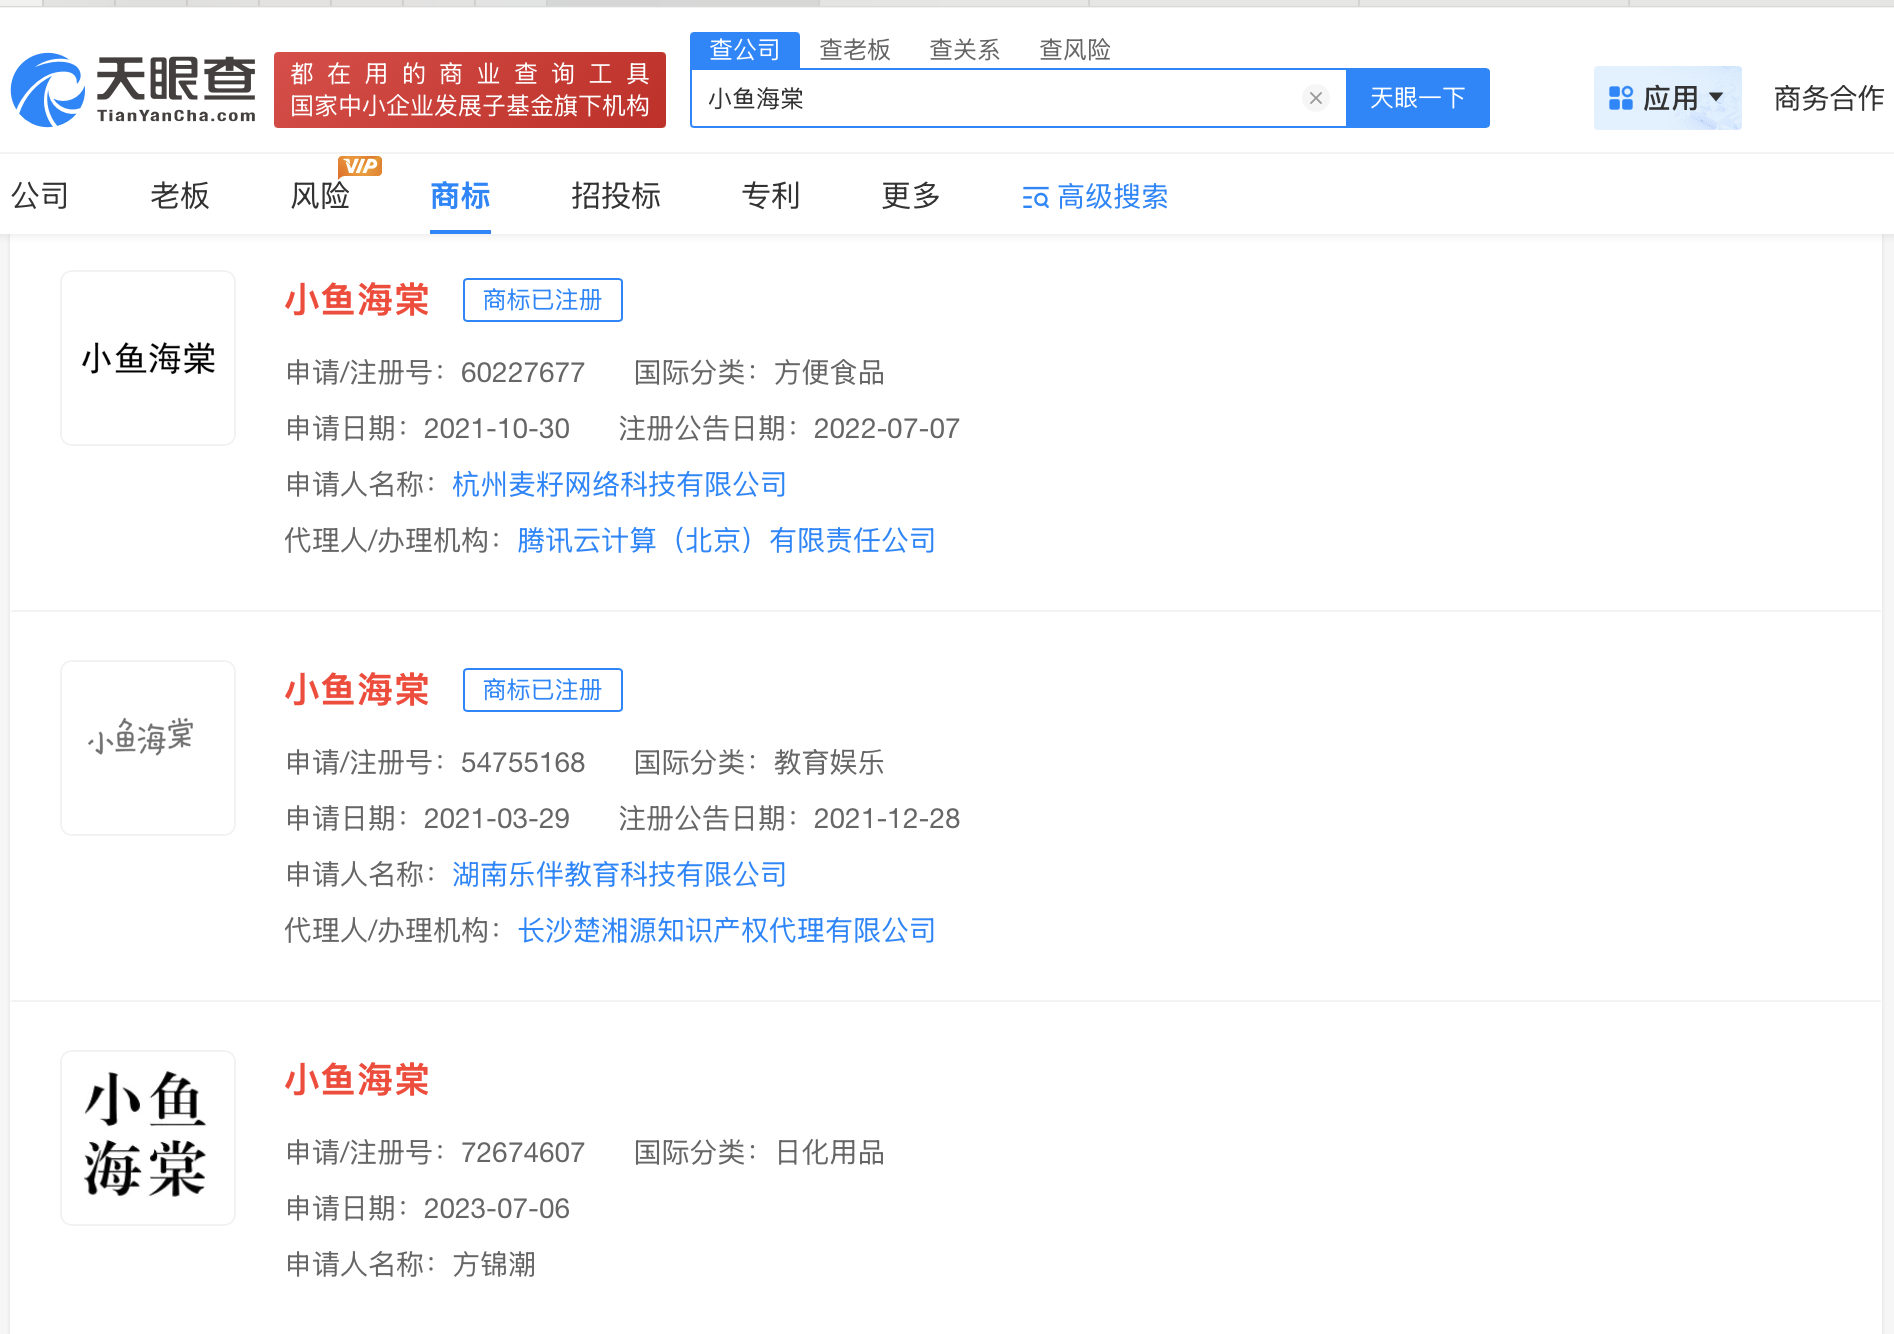Select registration number 54755168 text
The height and width of the screenshot is (1334, 1894).
[523, 763]
